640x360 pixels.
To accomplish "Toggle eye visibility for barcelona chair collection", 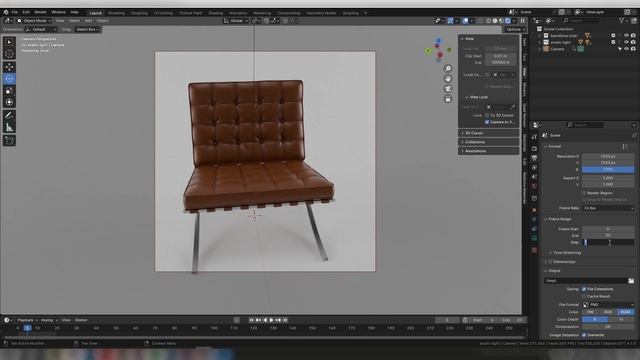I will 627,36.
